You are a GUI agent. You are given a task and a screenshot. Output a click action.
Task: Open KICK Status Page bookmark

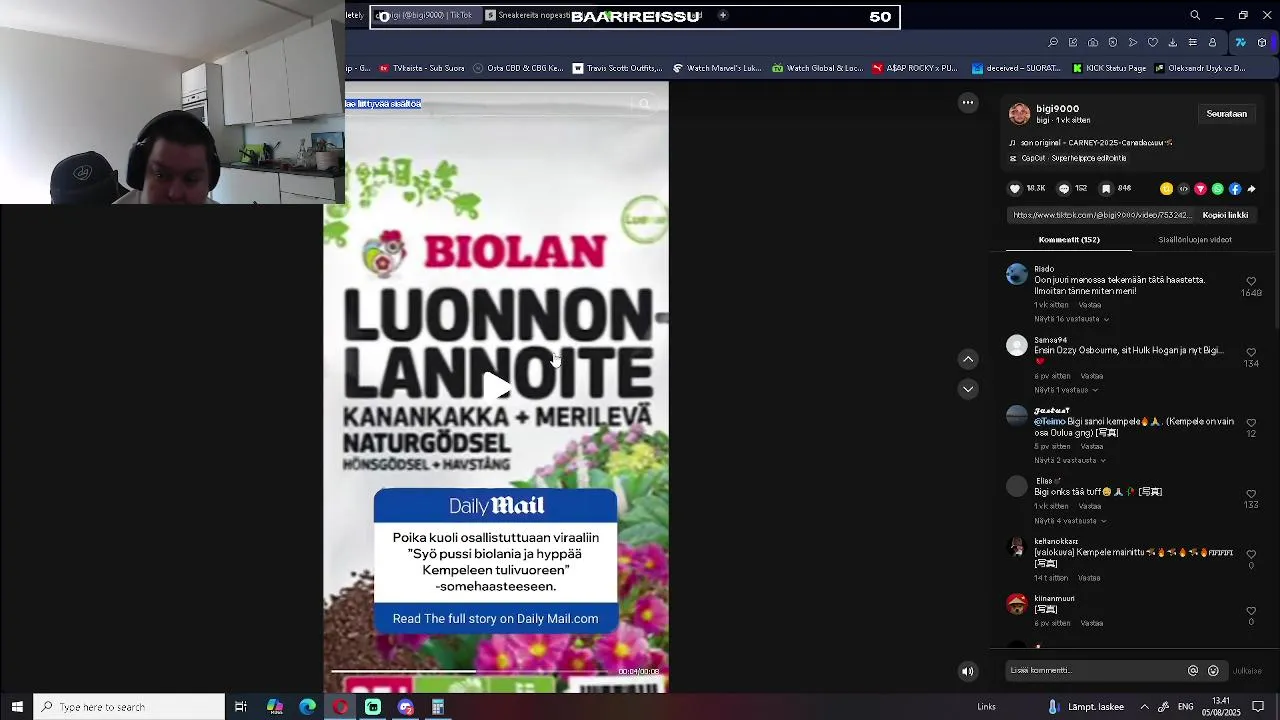[x=1109, y=69]
